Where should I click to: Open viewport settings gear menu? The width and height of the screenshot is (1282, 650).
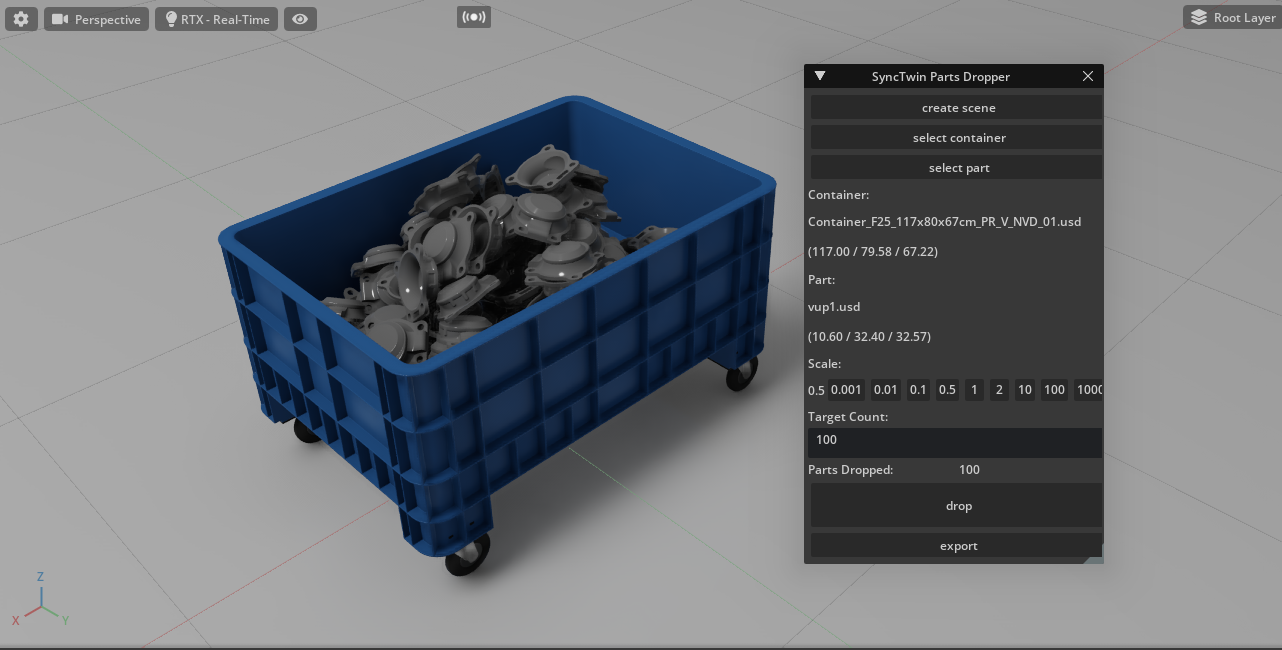click(x=21, y=19)
